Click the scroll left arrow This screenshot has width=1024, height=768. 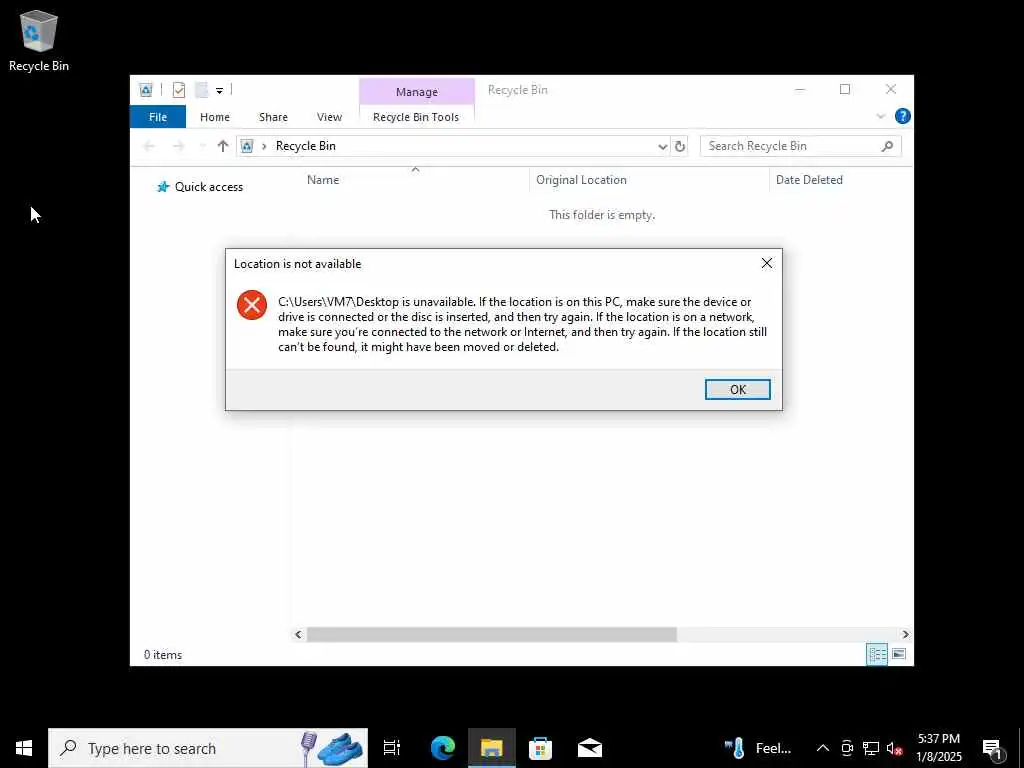[x=298, y=634]
